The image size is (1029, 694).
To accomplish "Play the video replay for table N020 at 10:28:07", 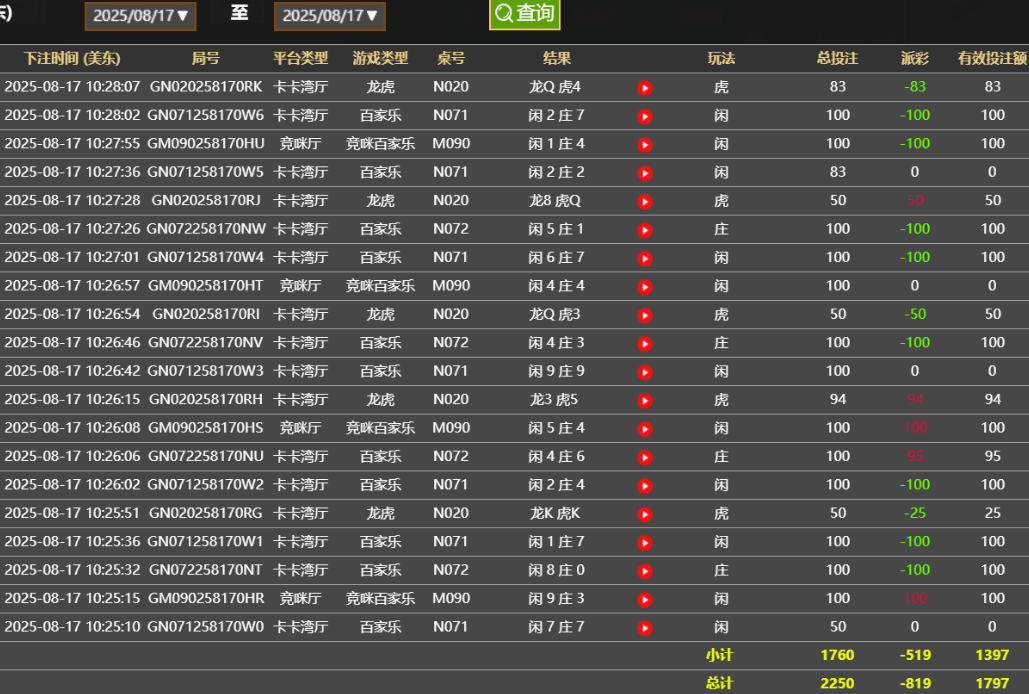I will (x=645, y=87).
